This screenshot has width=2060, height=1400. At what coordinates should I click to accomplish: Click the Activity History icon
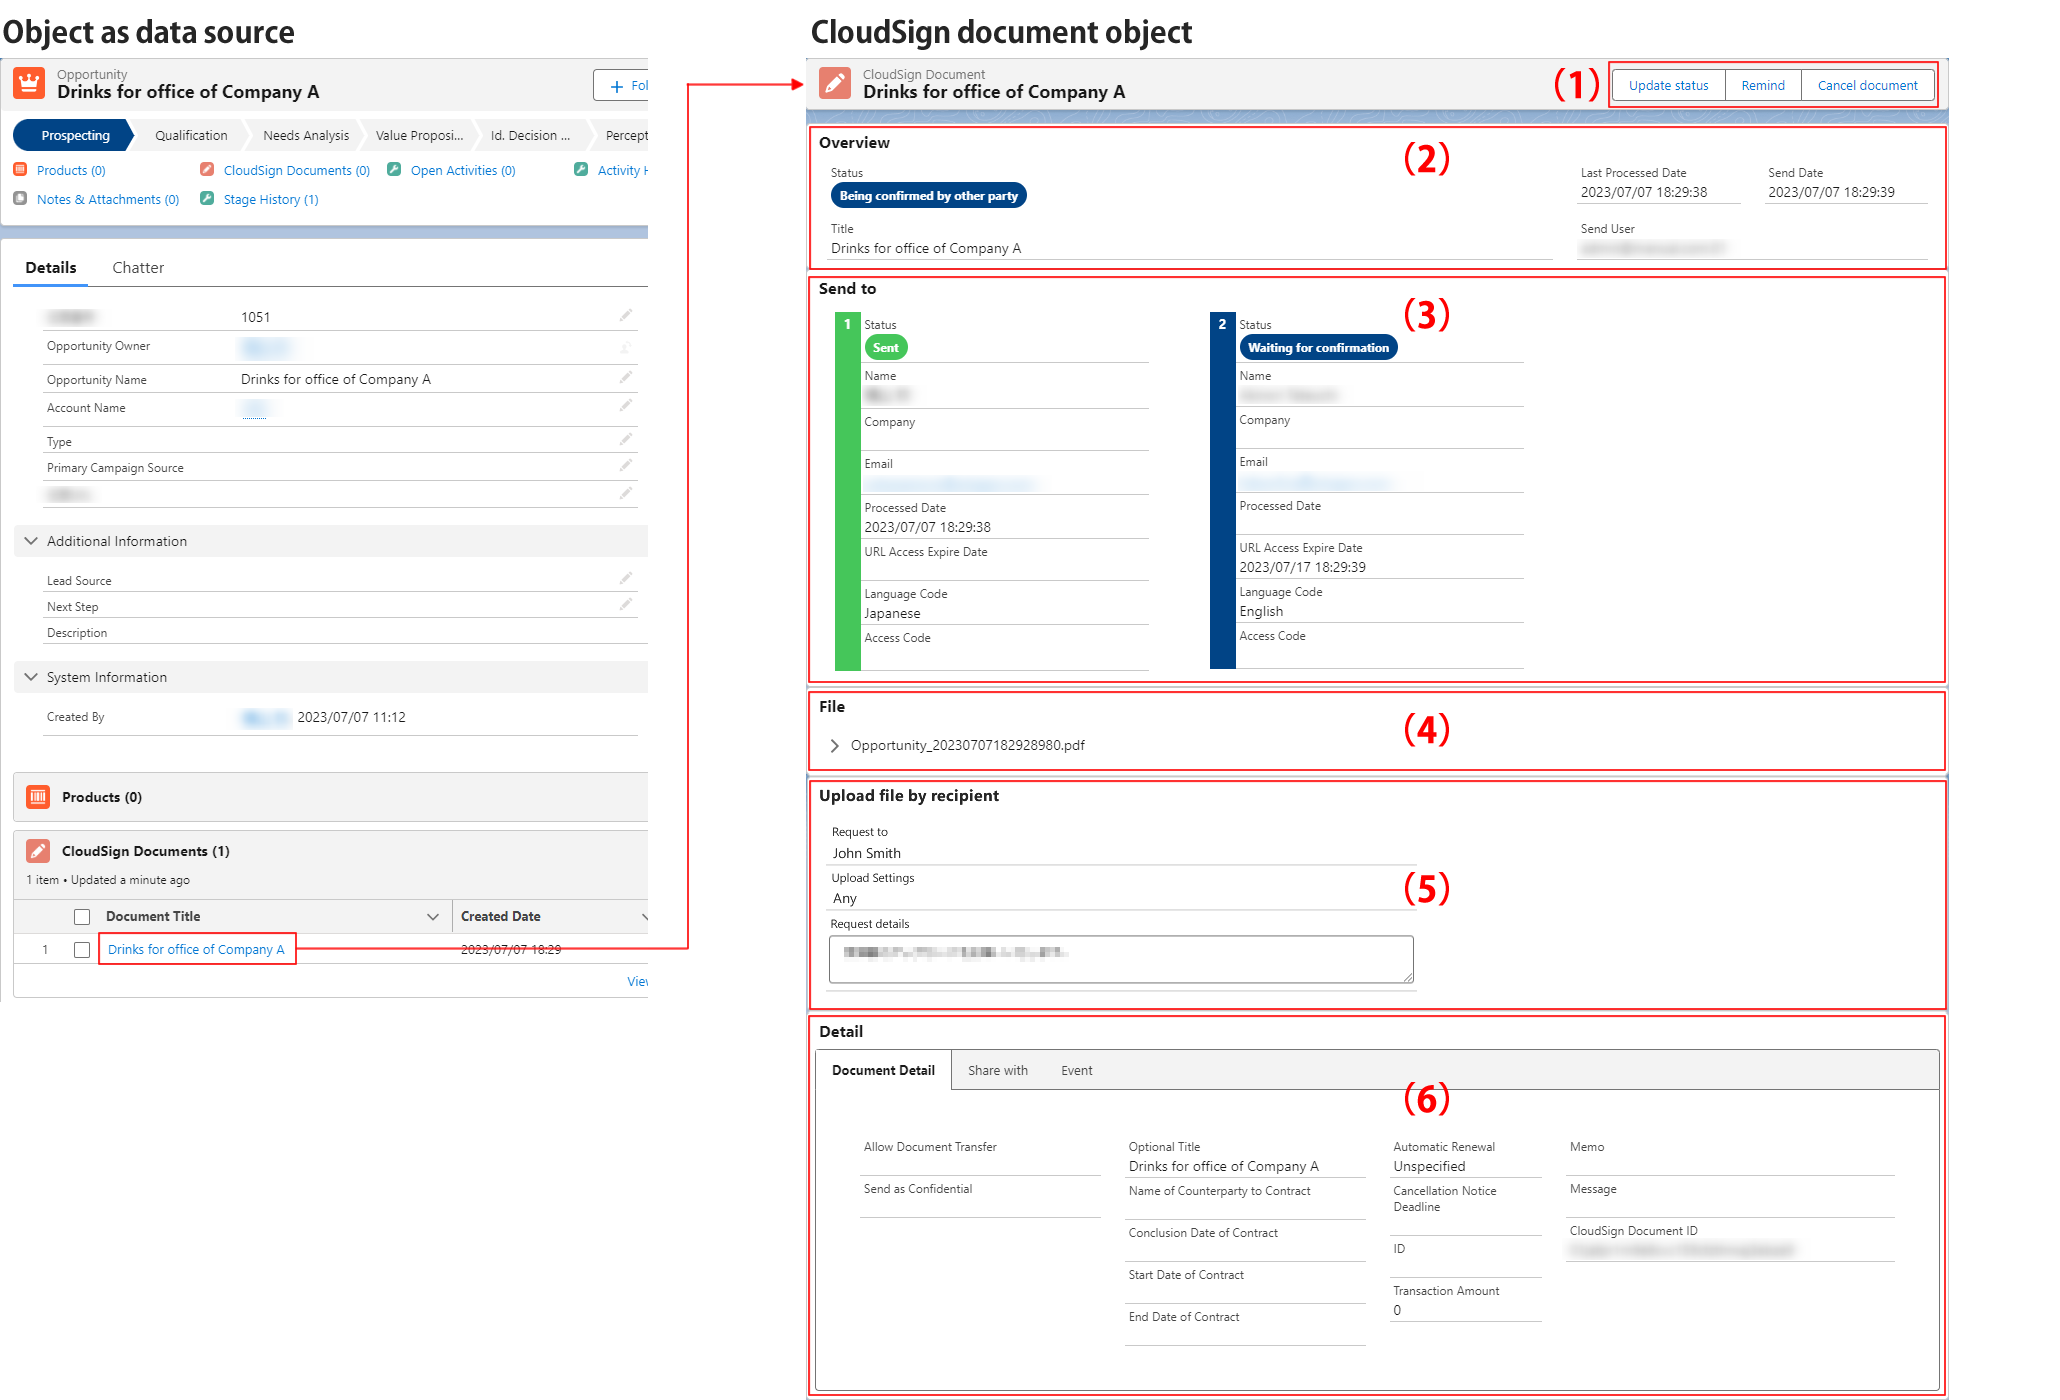[581, 169]
